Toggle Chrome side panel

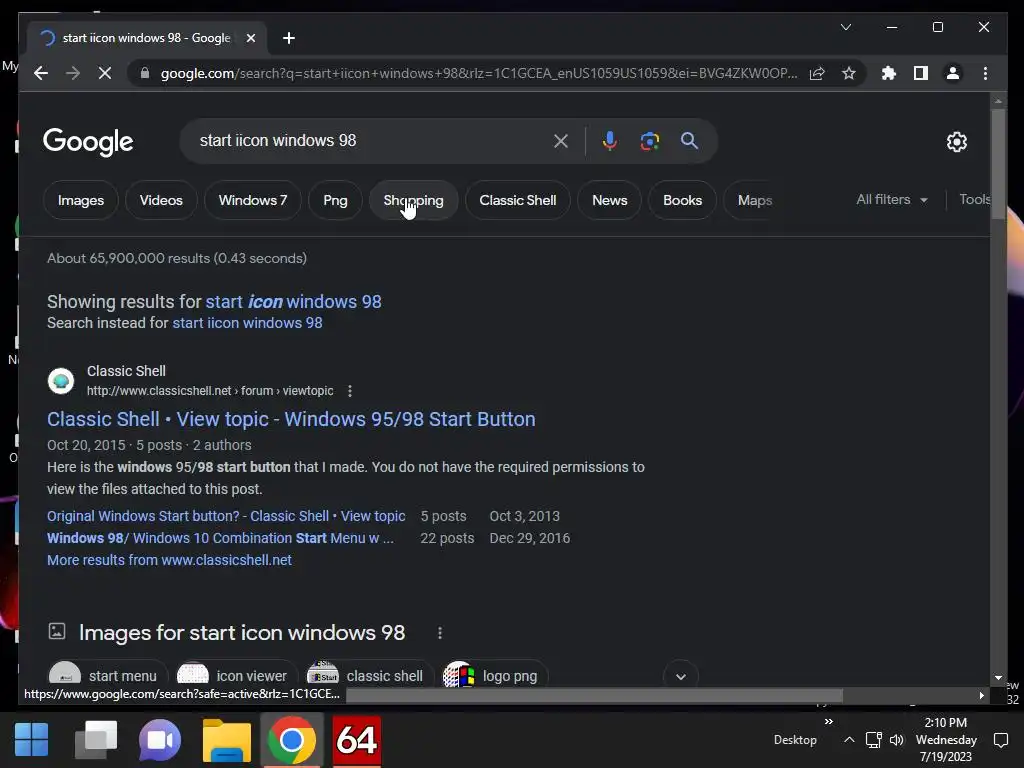pyautogui.click(x=921, y=73)
